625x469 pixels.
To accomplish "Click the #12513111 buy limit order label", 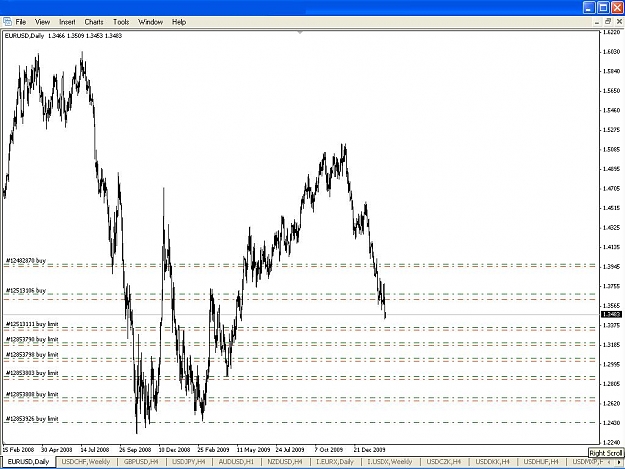I will point(32,324).
